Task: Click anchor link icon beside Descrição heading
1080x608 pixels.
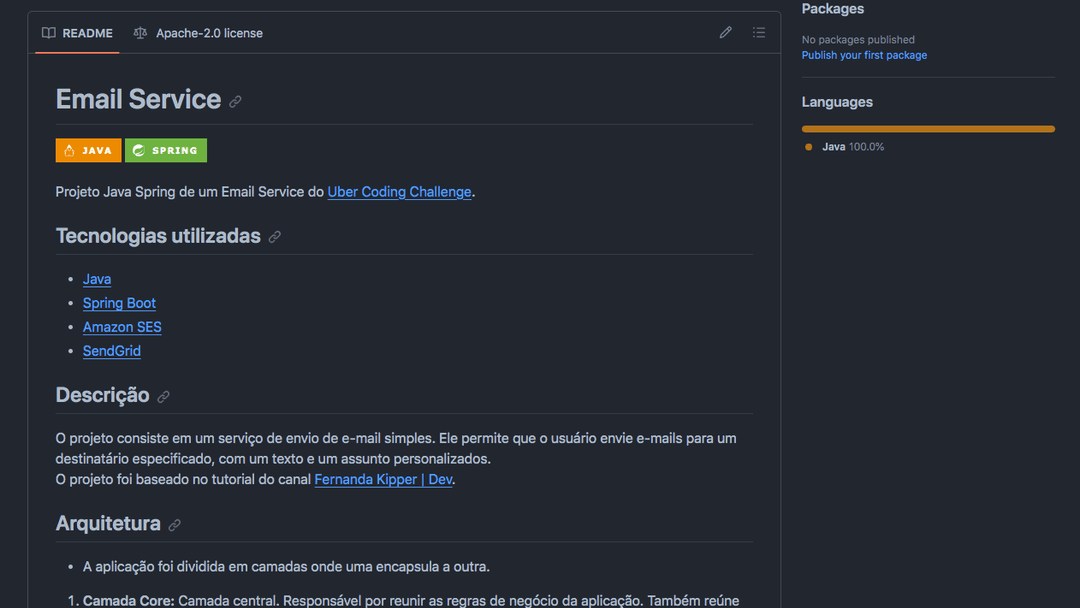Action: click(163, 397)
